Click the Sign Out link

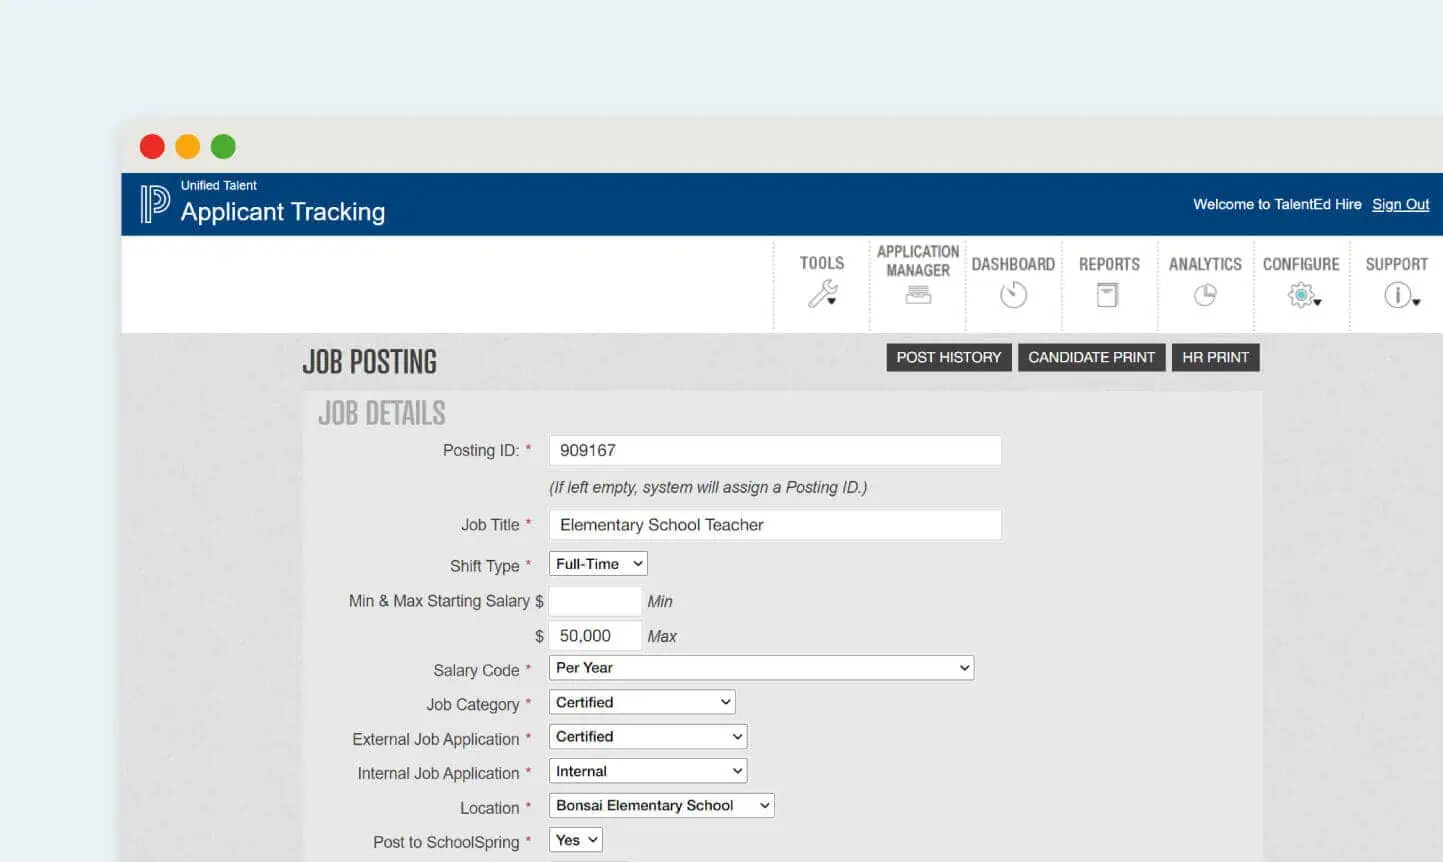[1400, 204]
